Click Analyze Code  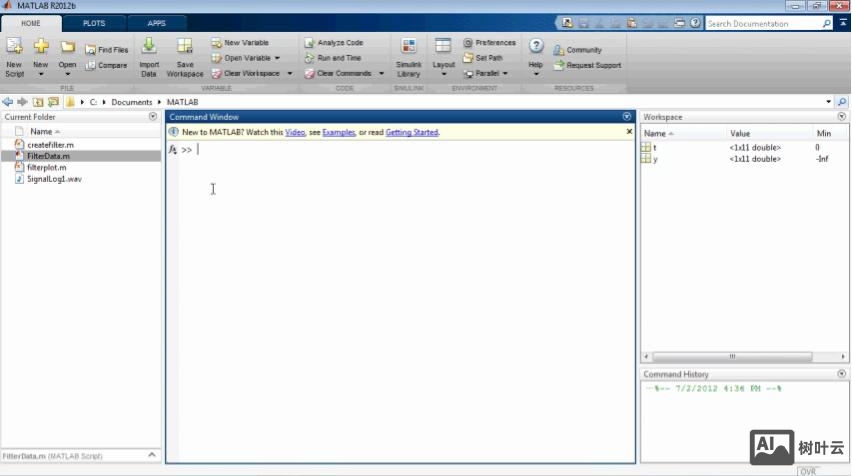tap(334, 42)
